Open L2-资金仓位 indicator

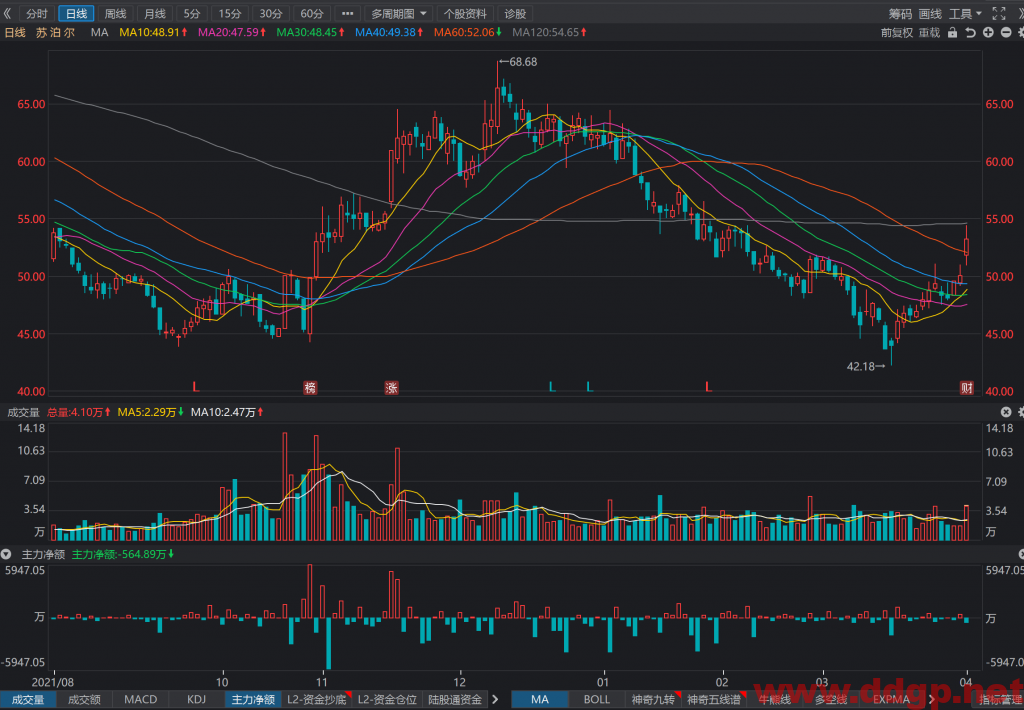click(x=387, y=700)
